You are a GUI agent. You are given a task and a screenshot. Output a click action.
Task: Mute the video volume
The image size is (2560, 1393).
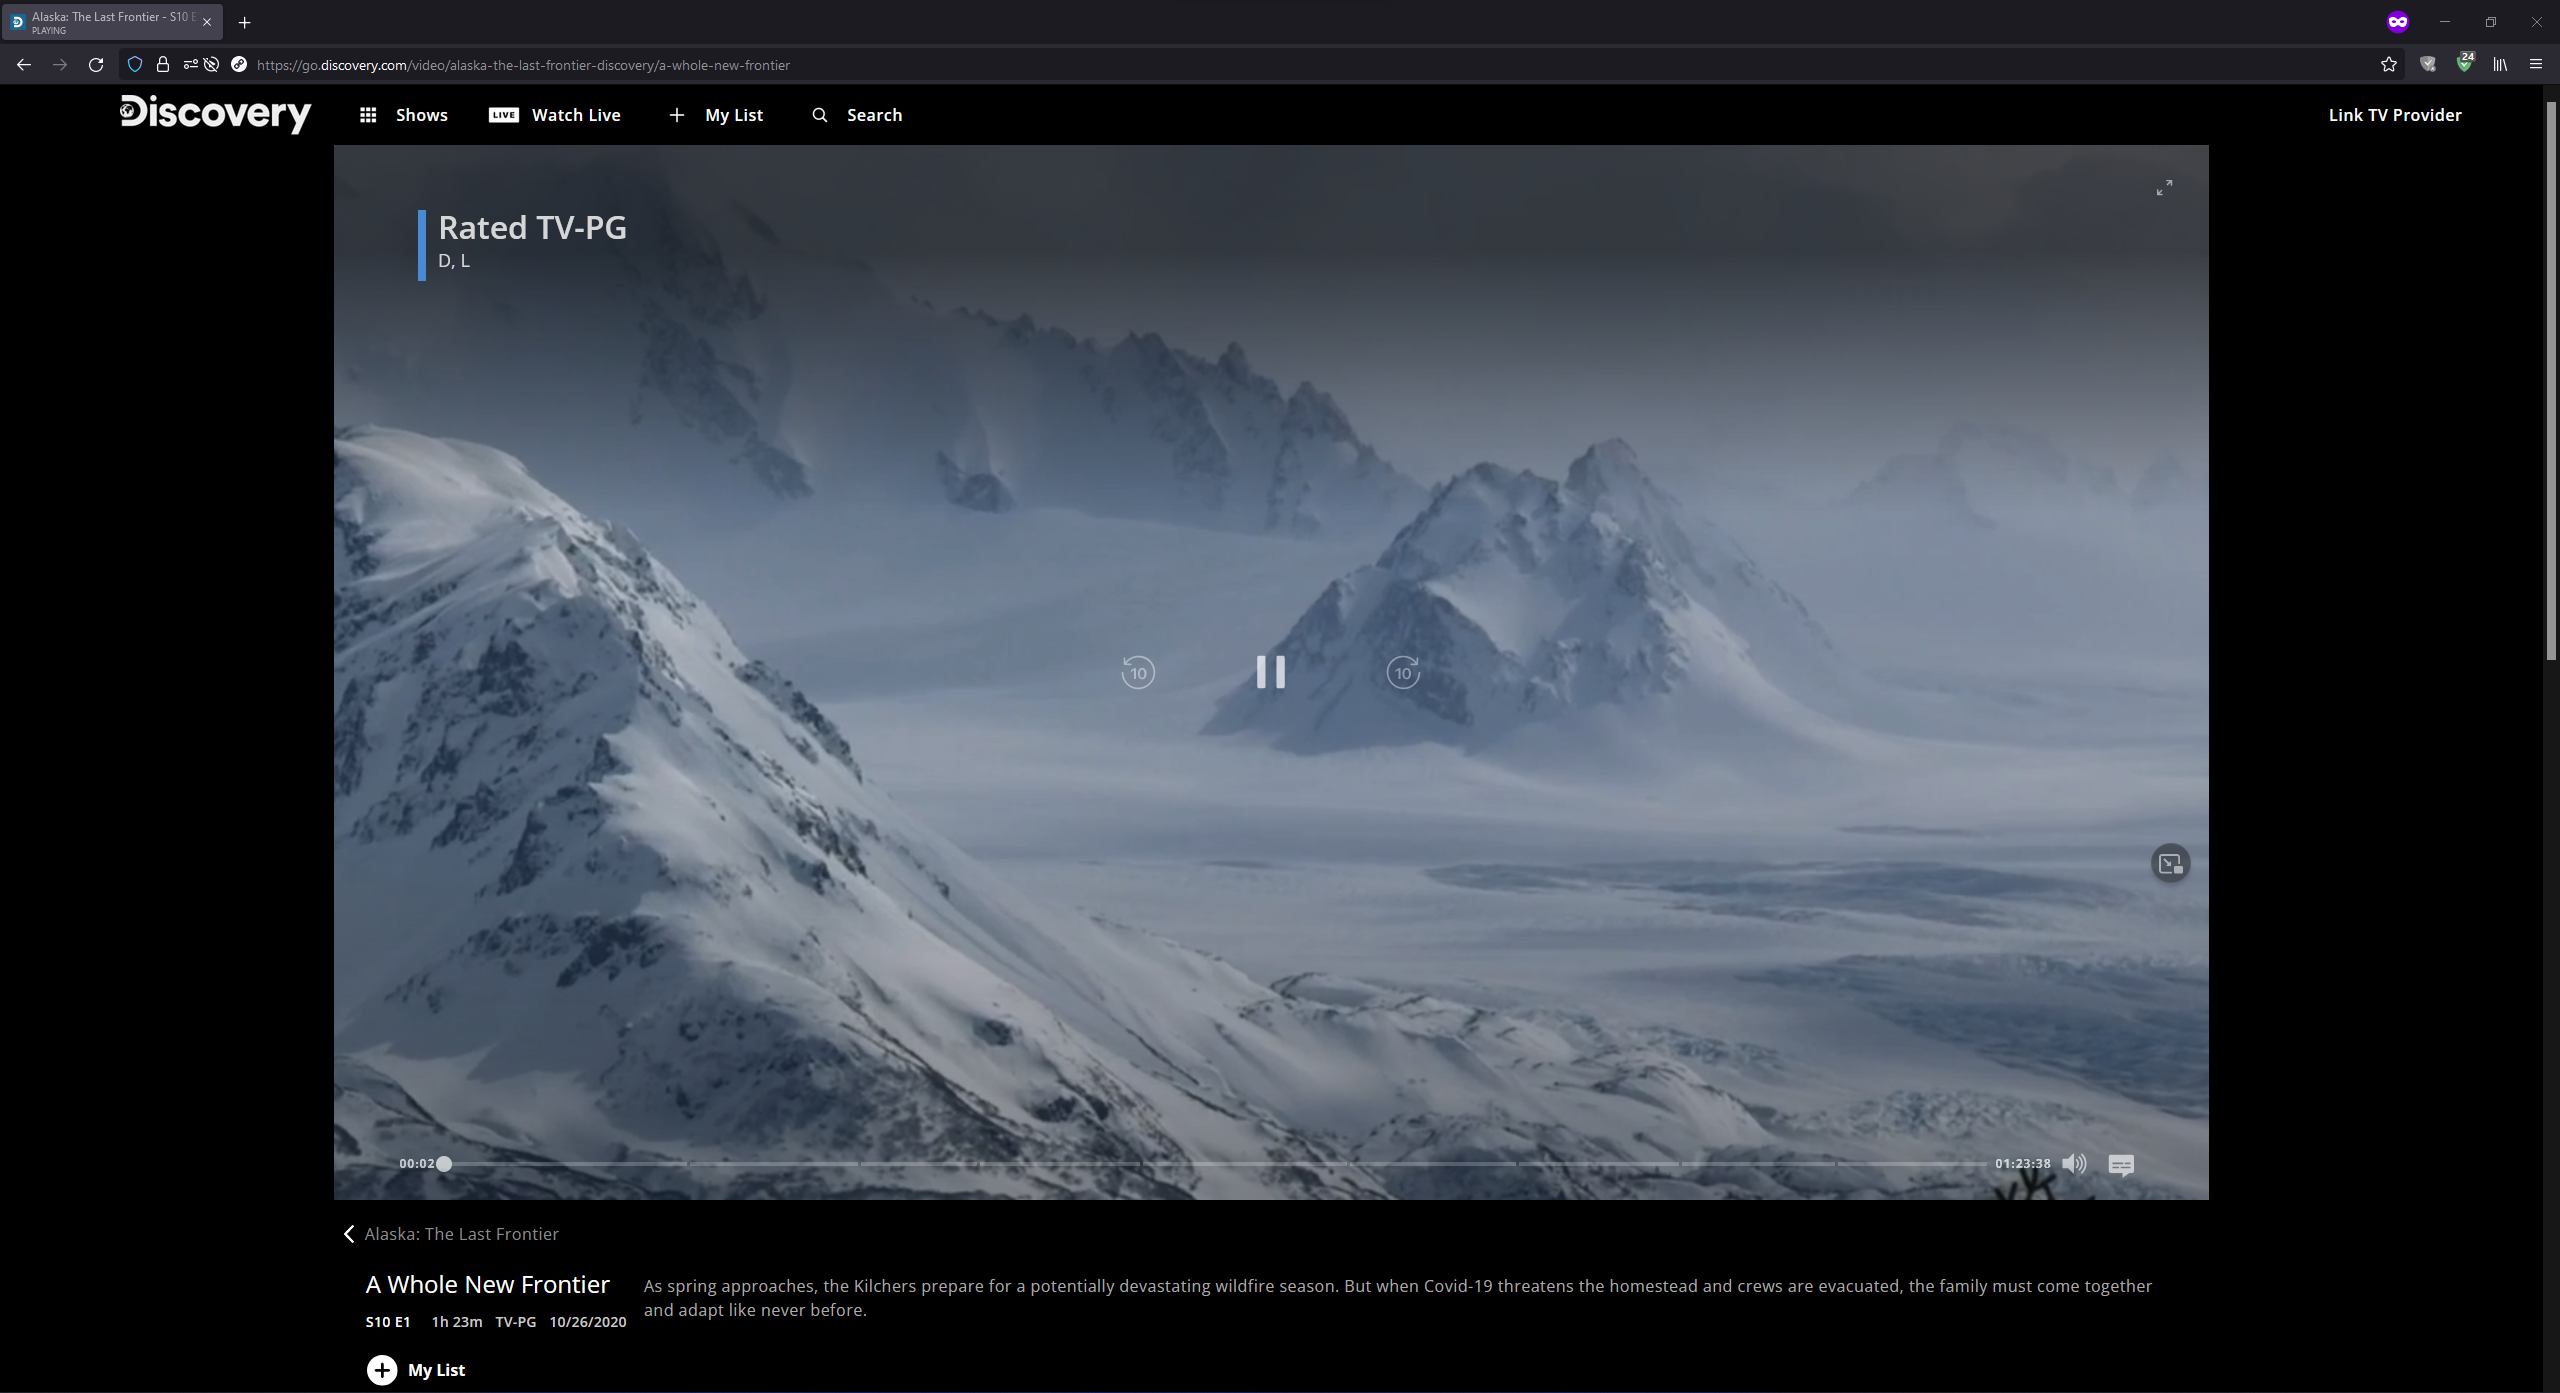click(2074, 1164)
